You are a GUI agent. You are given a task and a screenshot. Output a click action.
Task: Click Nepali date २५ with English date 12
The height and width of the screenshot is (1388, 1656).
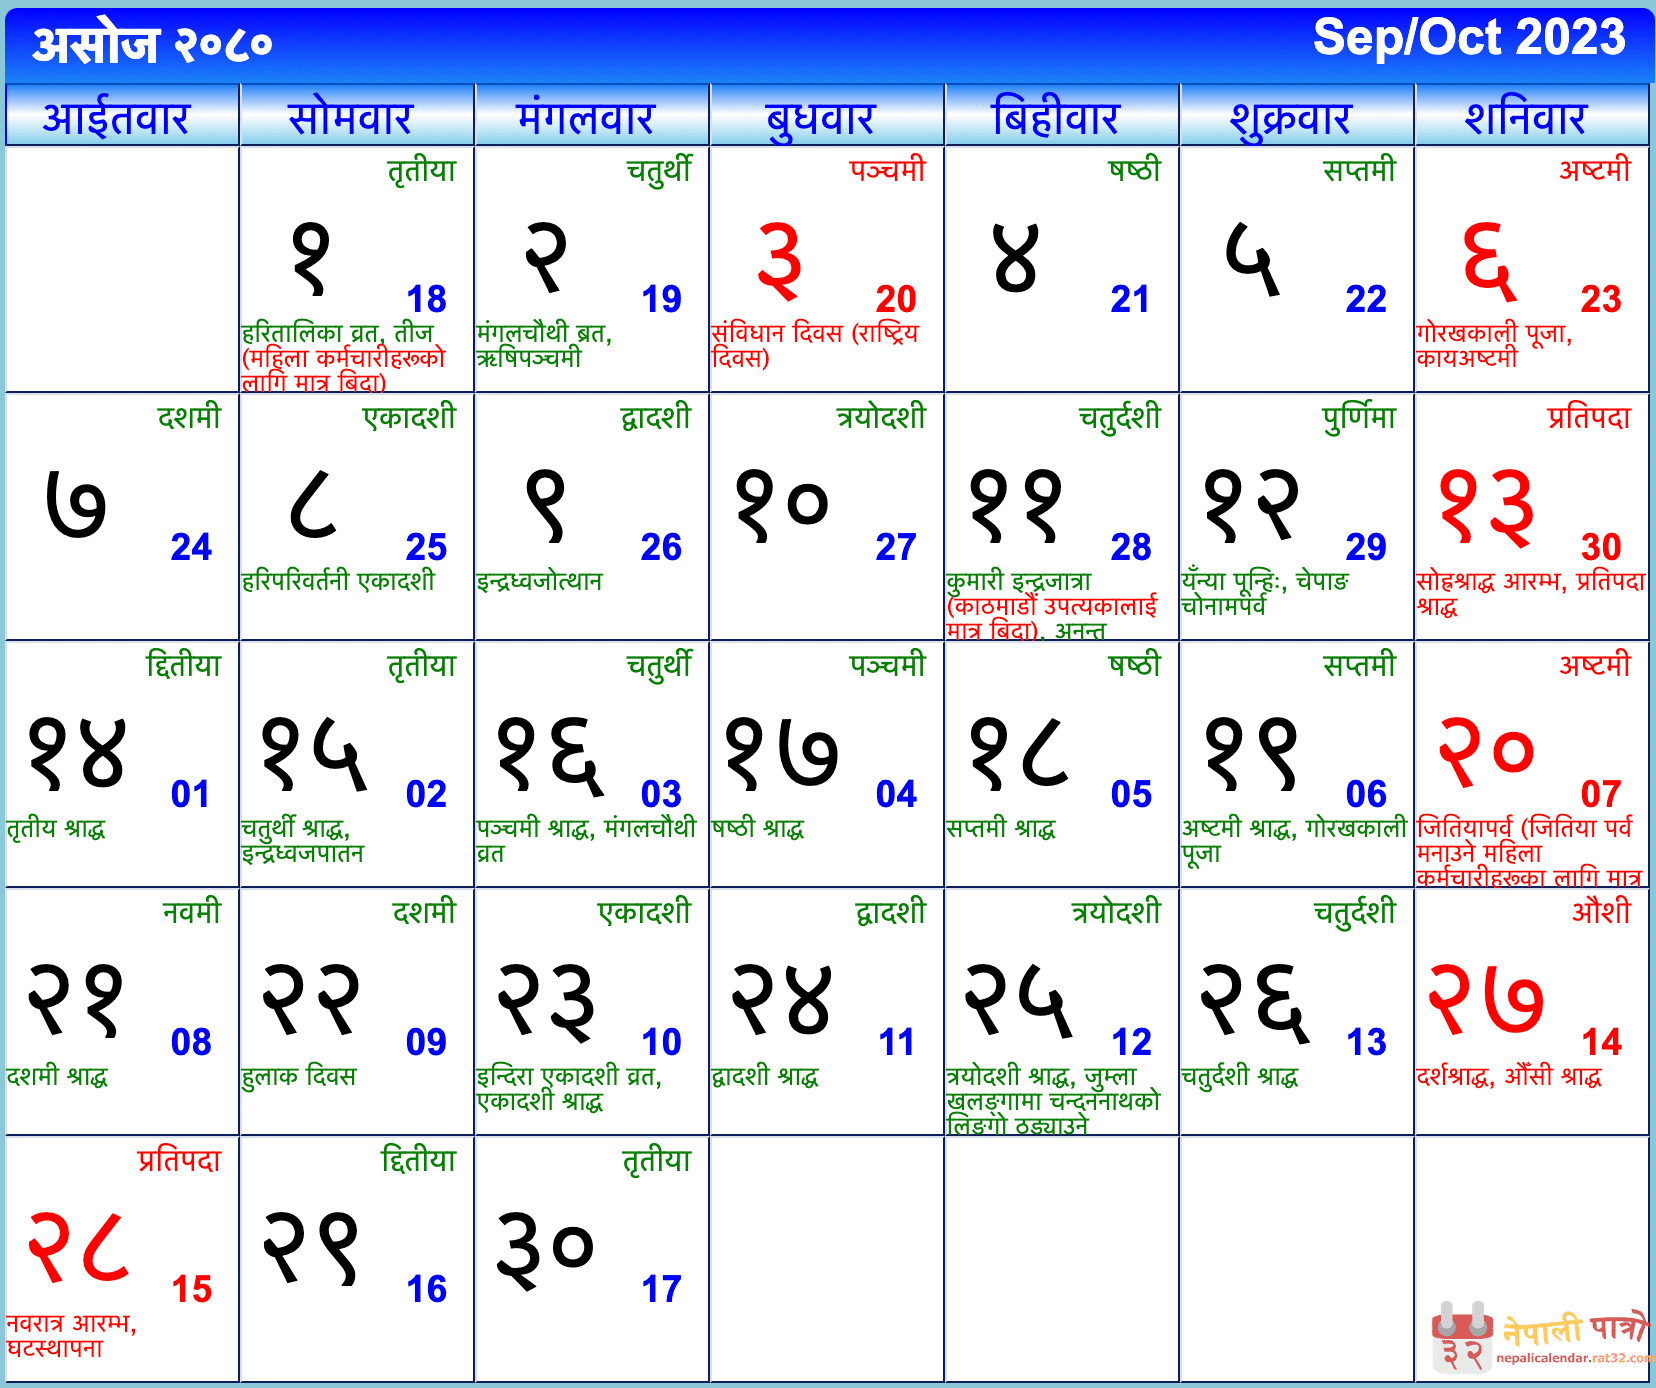[1019, 1001]
